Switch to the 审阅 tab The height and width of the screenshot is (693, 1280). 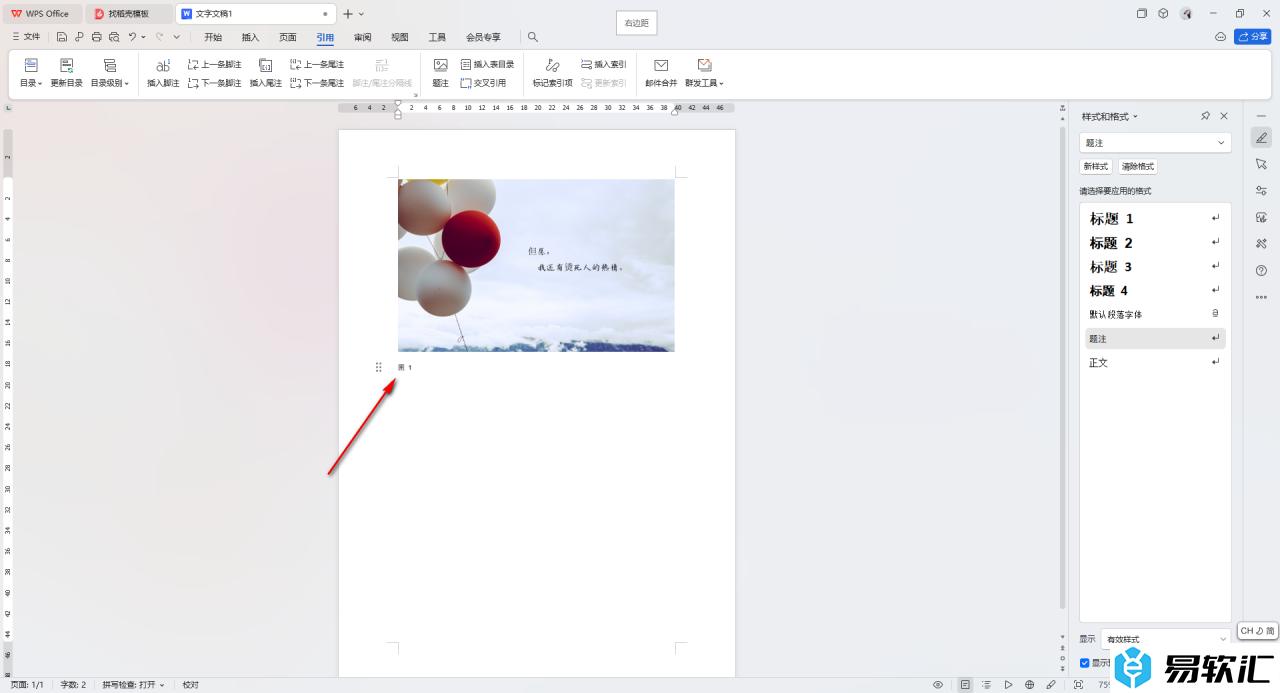362,37
